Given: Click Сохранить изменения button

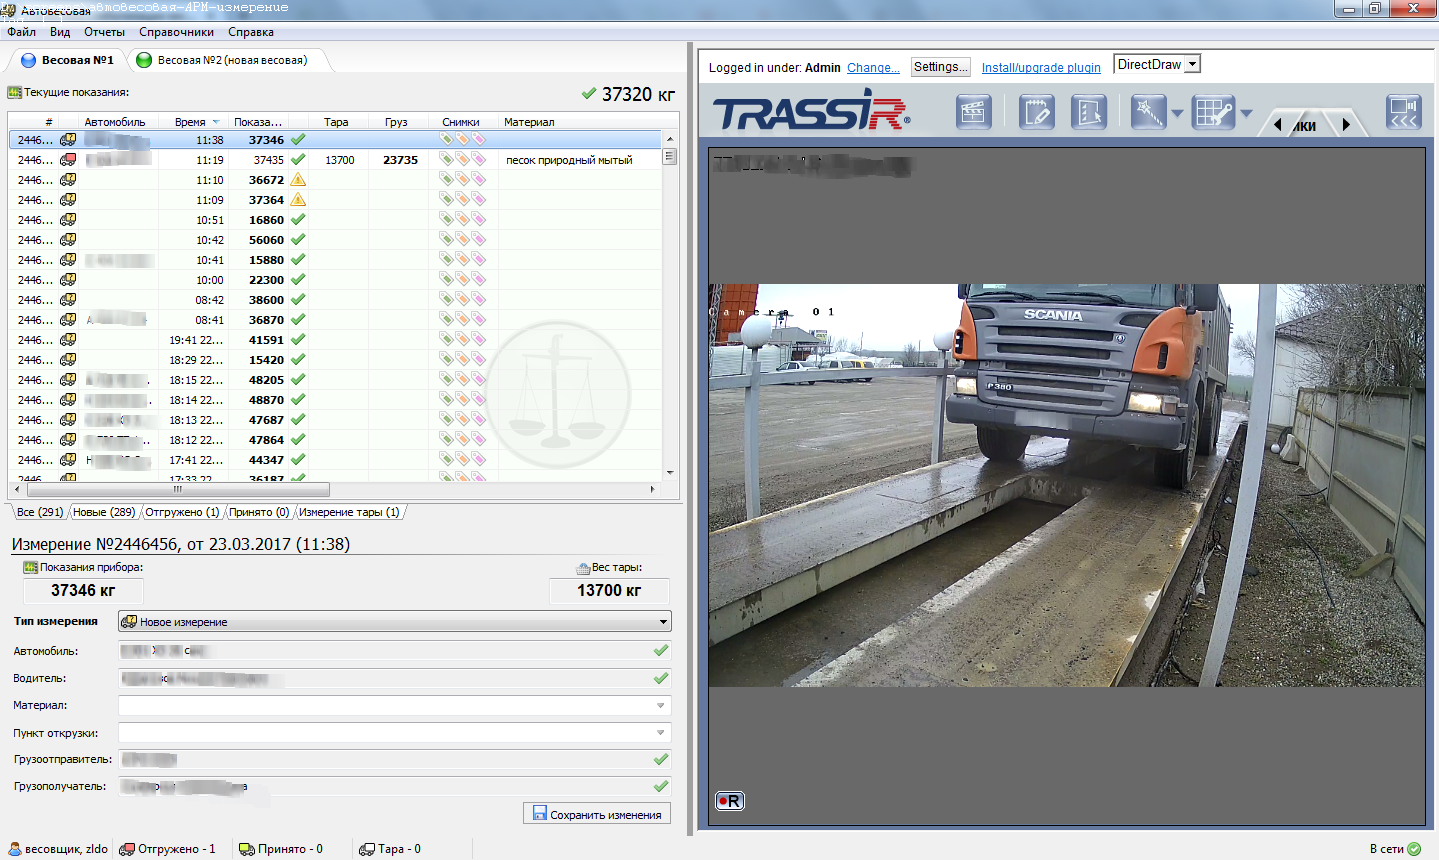Looking at the screenshot, I should tap(597, 814).
